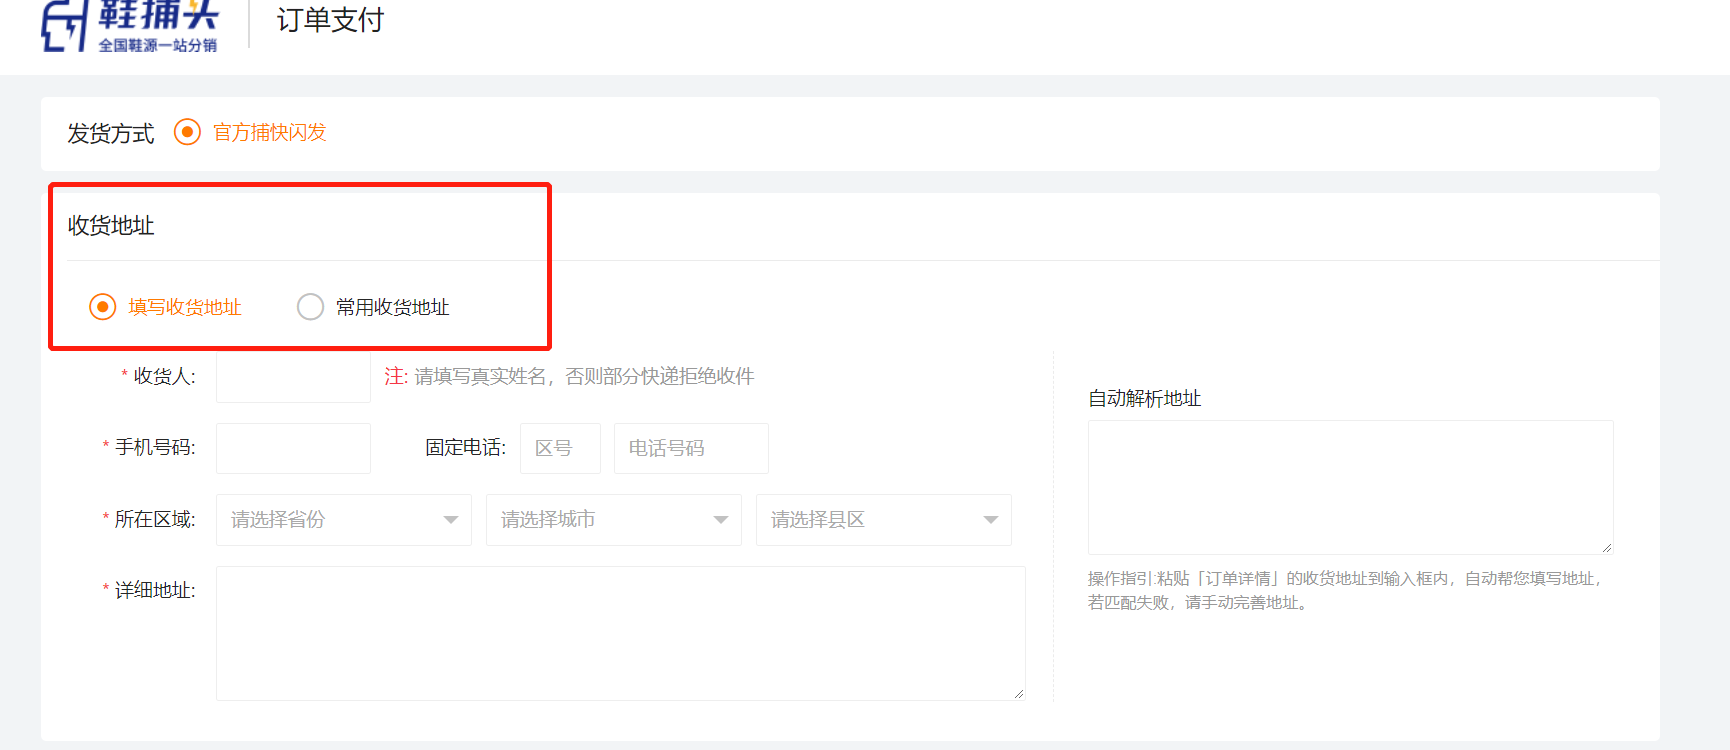Viewport: 1730px width, 750px height.
Task: Click the 电话号码 landline field
Action: tap(691, 448)
